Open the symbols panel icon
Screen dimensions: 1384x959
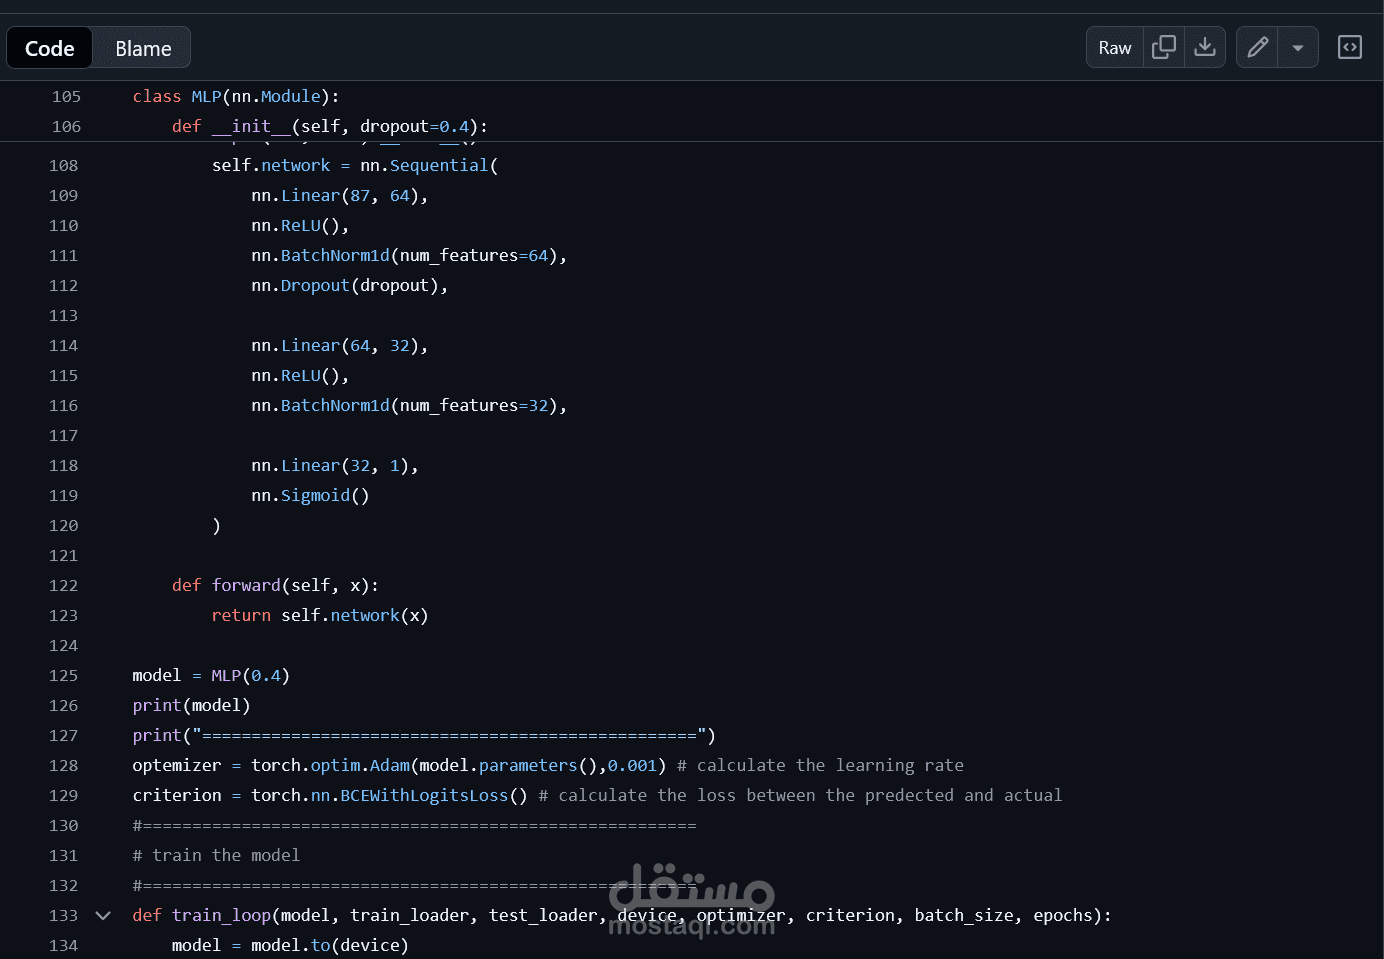tap(1350, 48)
